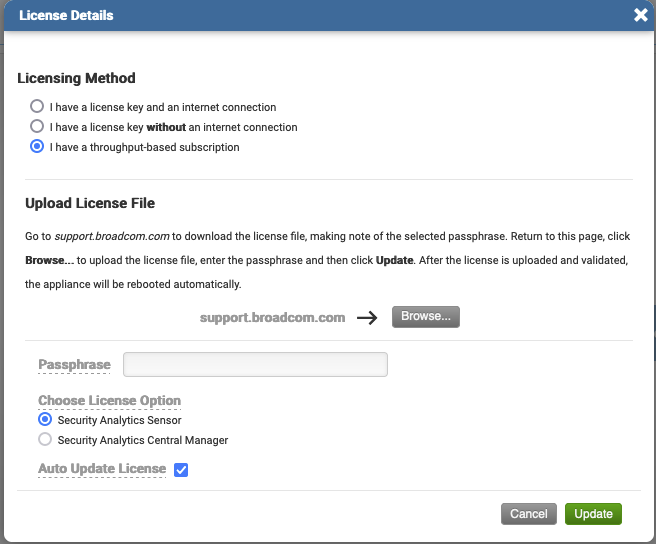Click the Auto Update License label

[102, 469]
